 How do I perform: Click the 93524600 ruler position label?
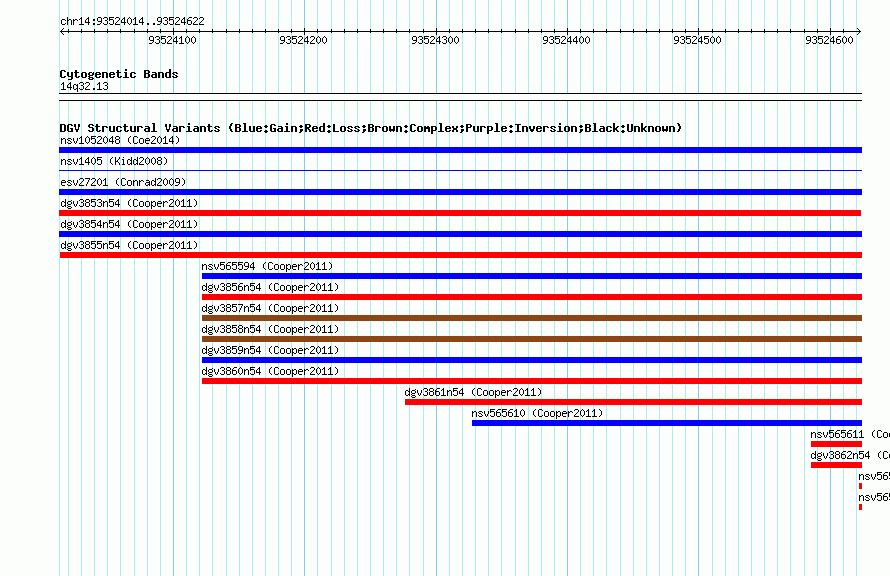(829, 40)
